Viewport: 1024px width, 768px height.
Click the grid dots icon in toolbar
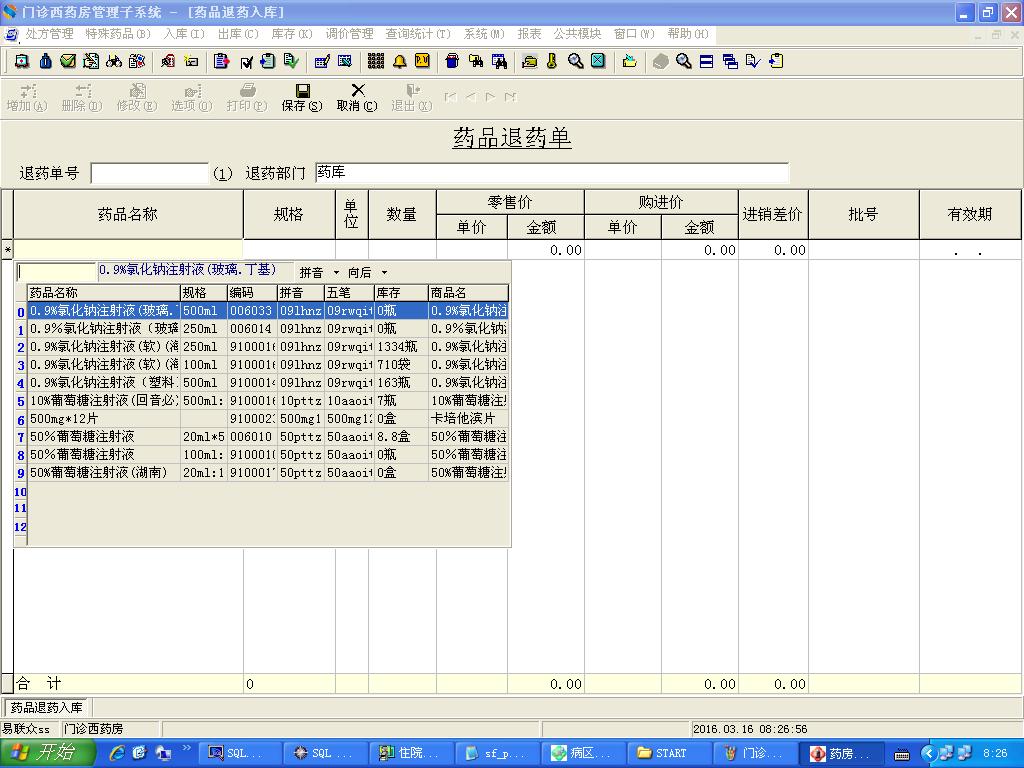coord(376,62)
